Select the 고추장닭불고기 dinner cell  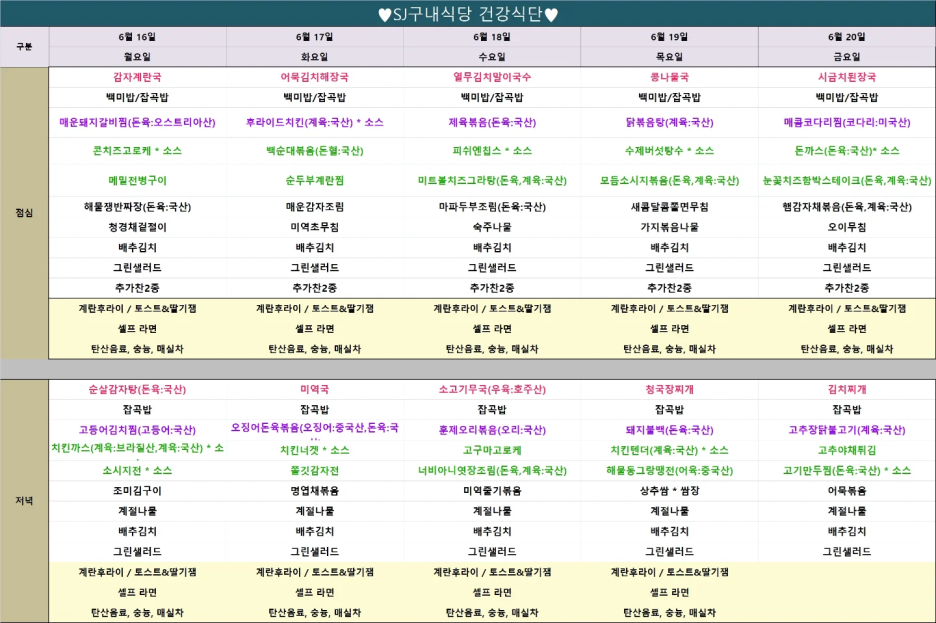click(846, 429)
